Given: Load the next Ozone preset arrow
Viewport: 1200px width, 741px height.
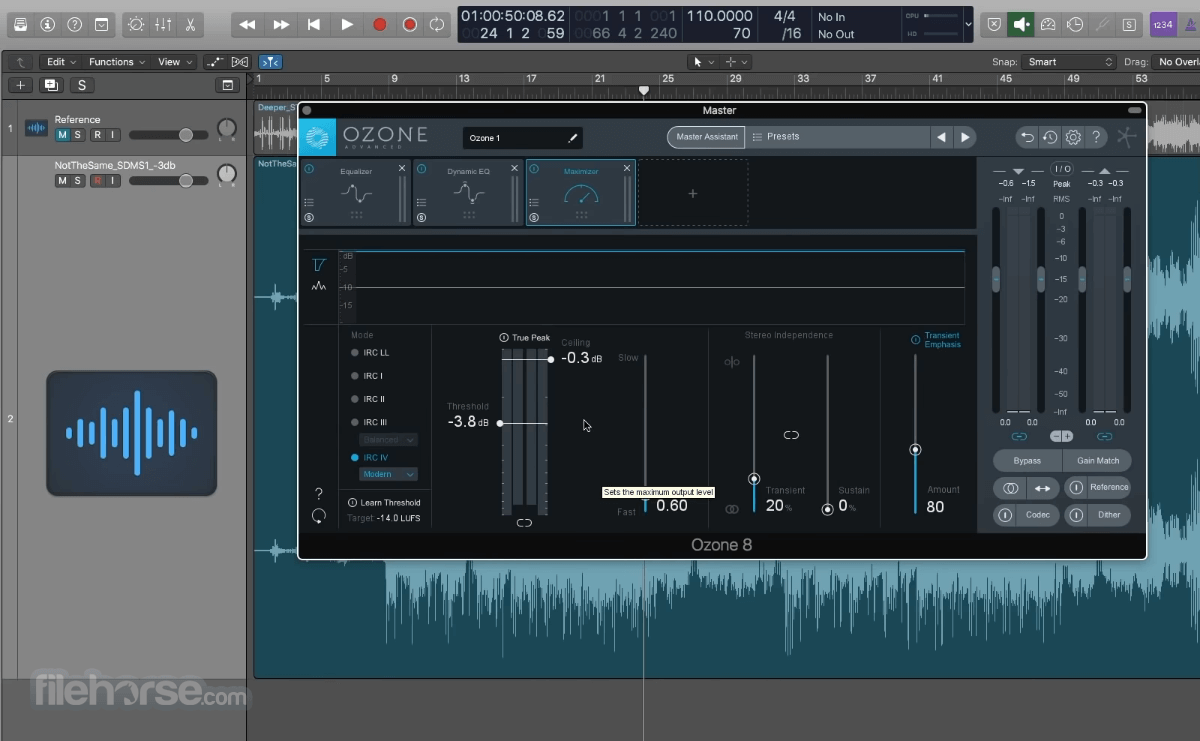Looking at the screenshot, I should click(965, 137).
